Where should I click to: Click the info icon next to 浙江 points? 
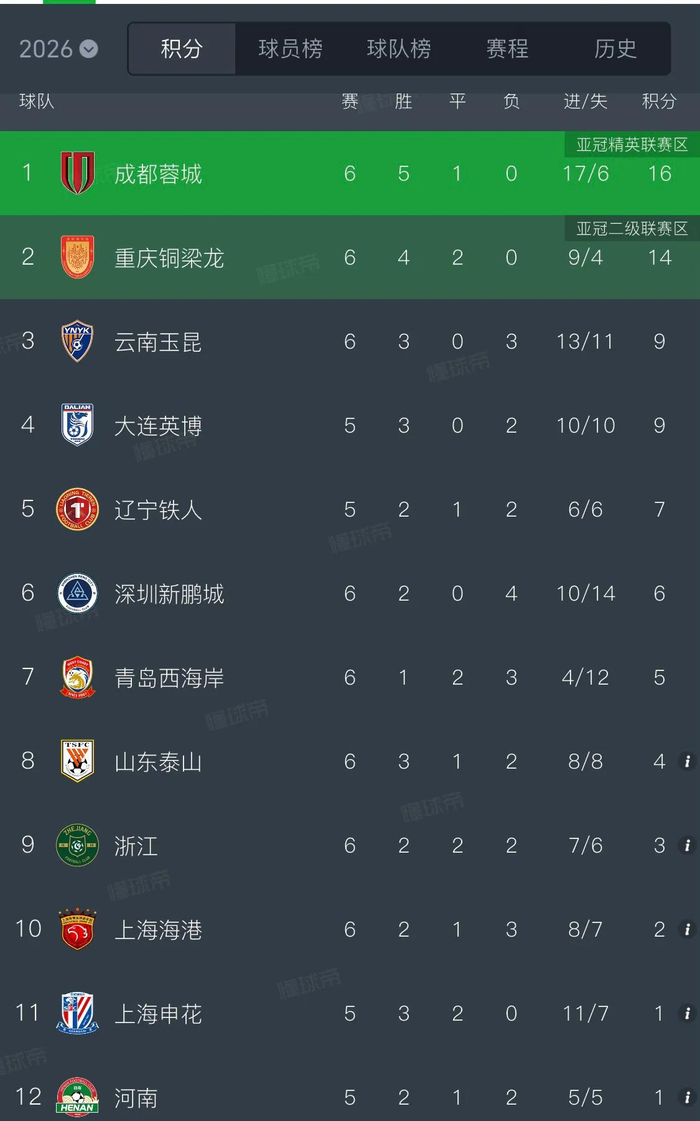click(x=687, y=845)
